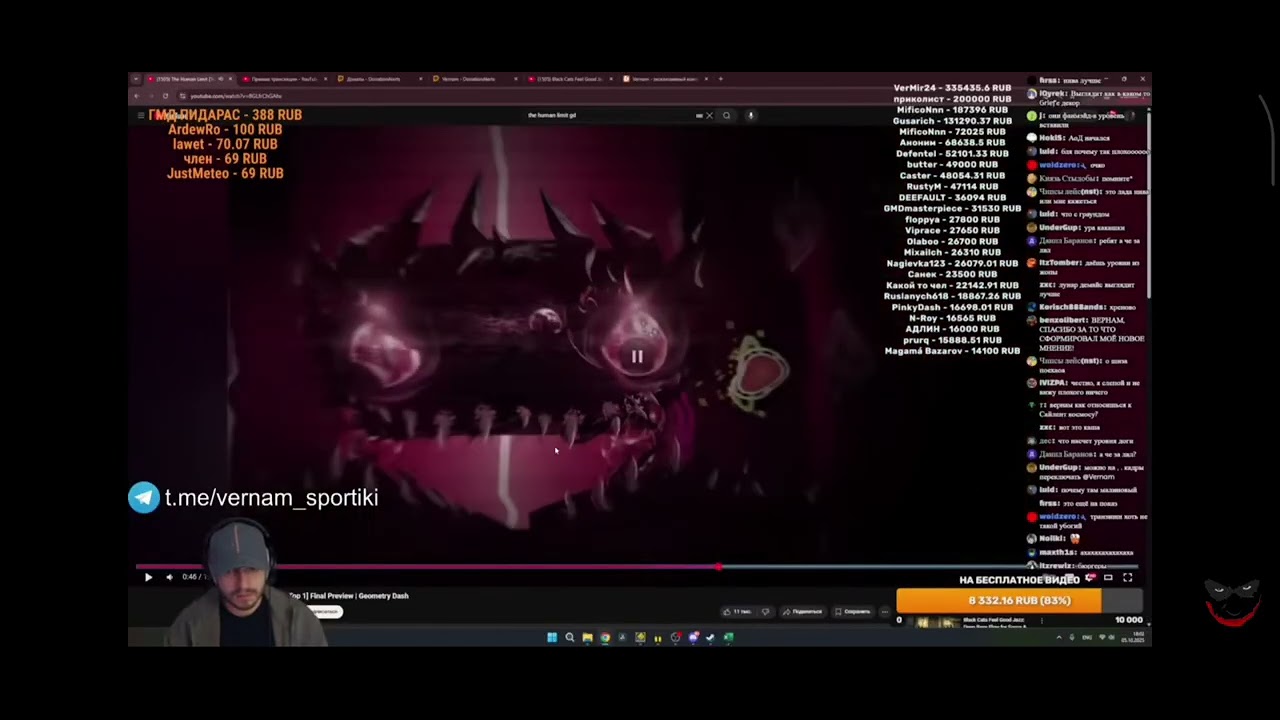Click the donor entry 'Gusarich - 131290.37 RUB'

click(952, 121)
